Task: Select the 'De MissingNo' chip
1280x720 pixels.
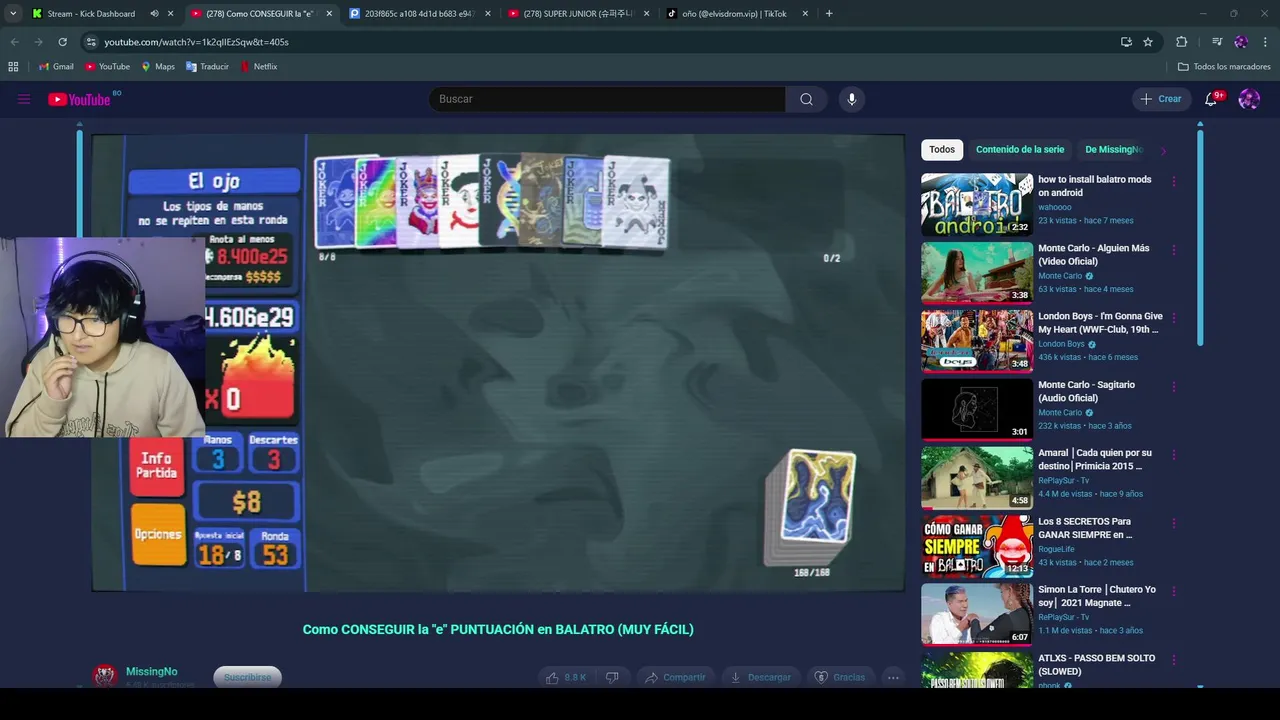Action: pos(1113,150)
